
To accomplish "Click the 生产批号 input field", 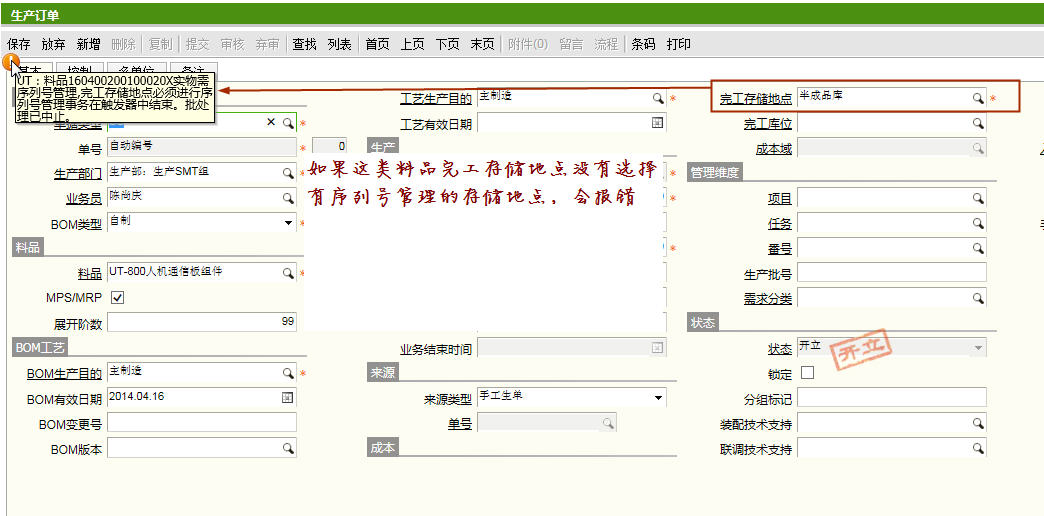I will pos(891,273).
